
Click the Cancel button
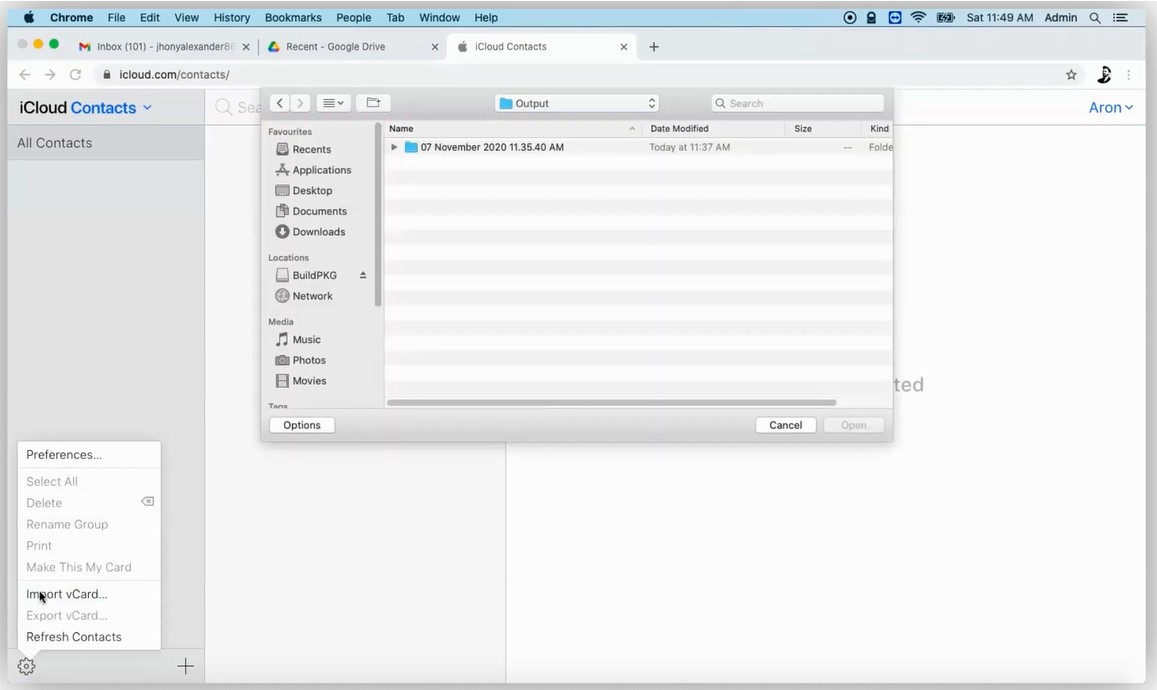[785, 424]
